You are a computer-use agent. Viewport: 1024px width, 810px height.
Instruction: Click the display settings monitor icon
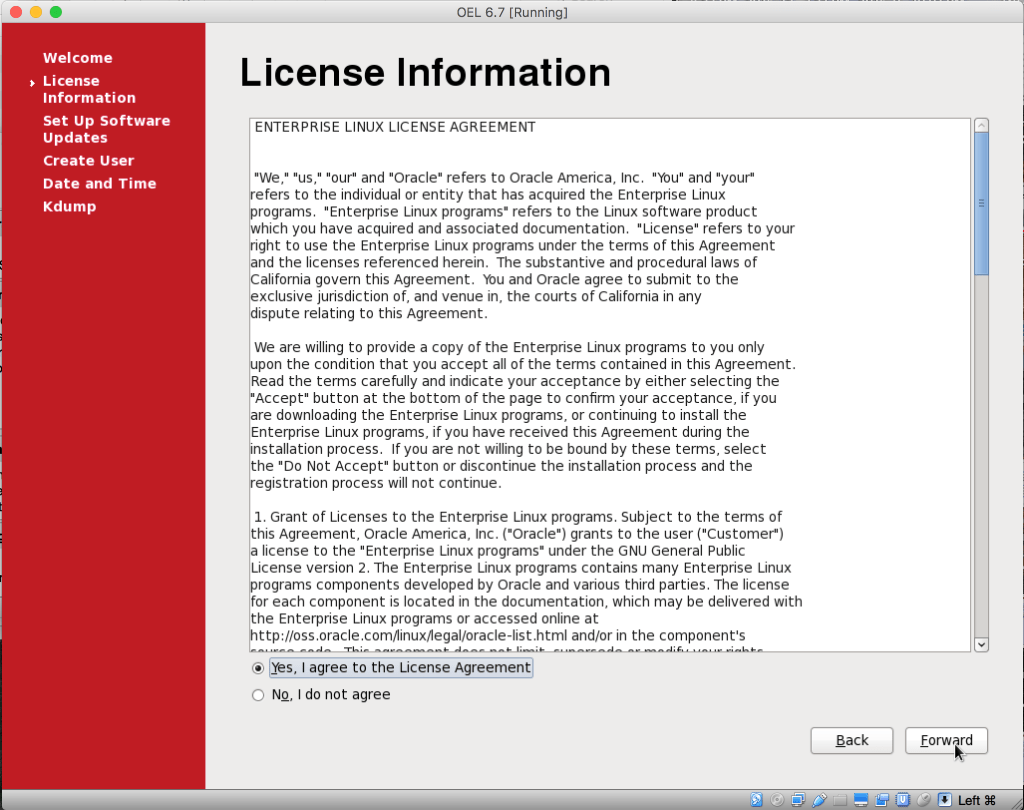[861, 800]
